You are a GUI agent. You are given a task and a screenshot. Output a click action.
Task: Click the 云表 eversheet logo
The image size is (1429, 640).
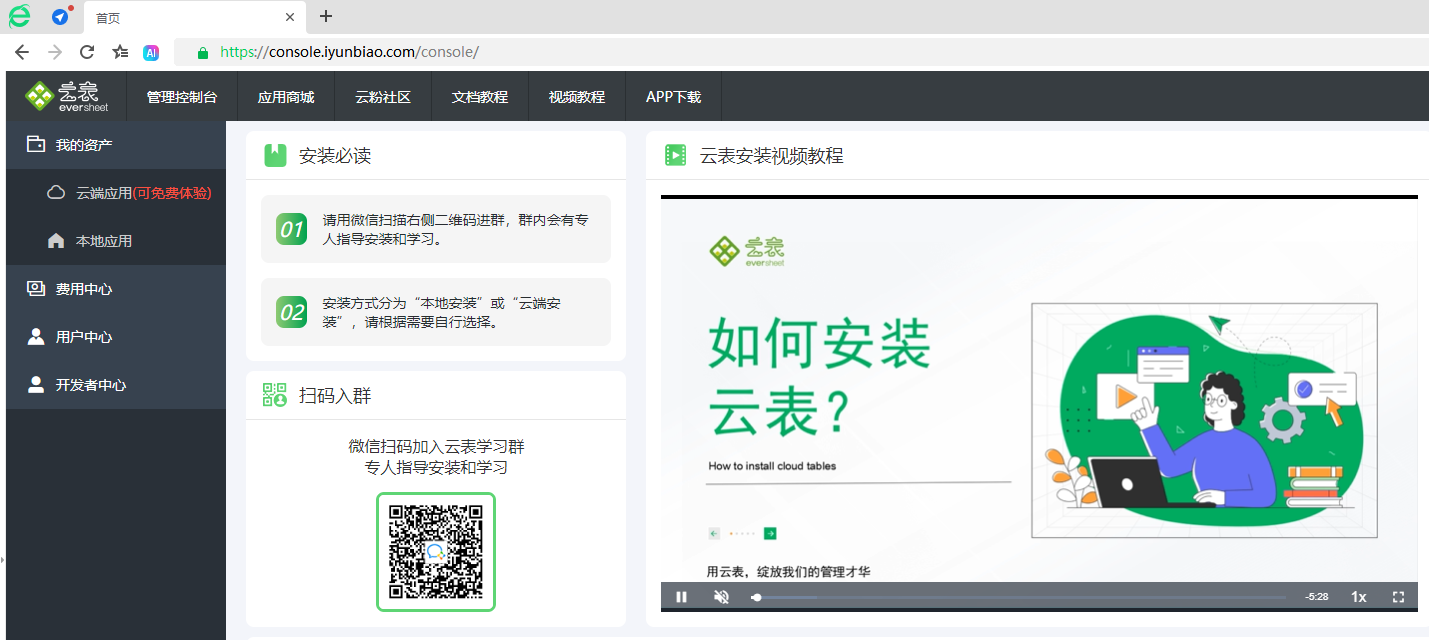[67, 97]
